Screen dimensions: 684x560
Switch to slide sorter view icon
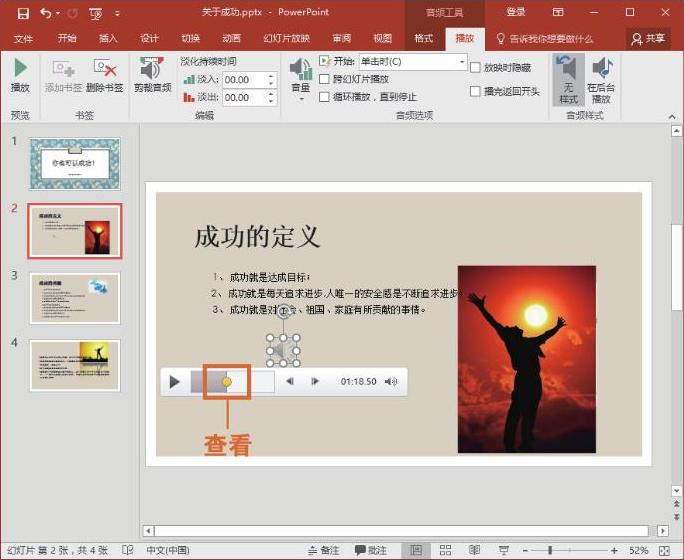click(x=445, y=550)
